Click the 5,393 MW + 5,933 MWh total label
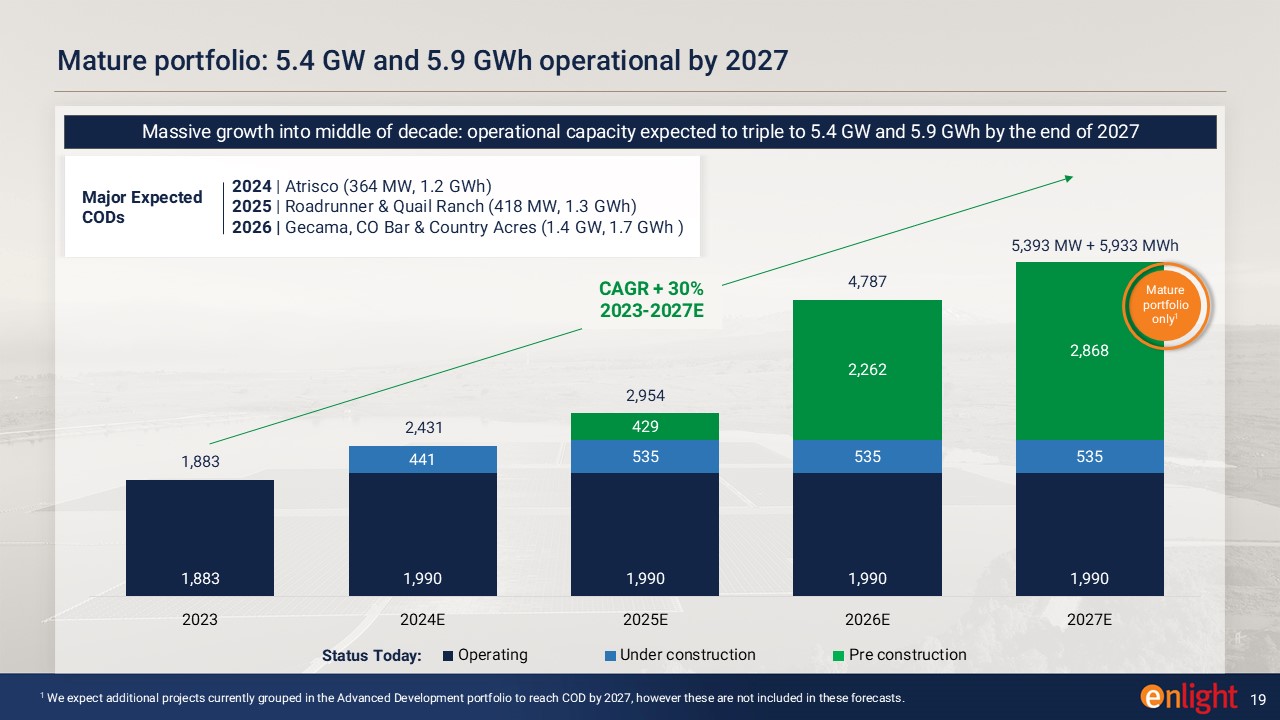 point(1091,246)
